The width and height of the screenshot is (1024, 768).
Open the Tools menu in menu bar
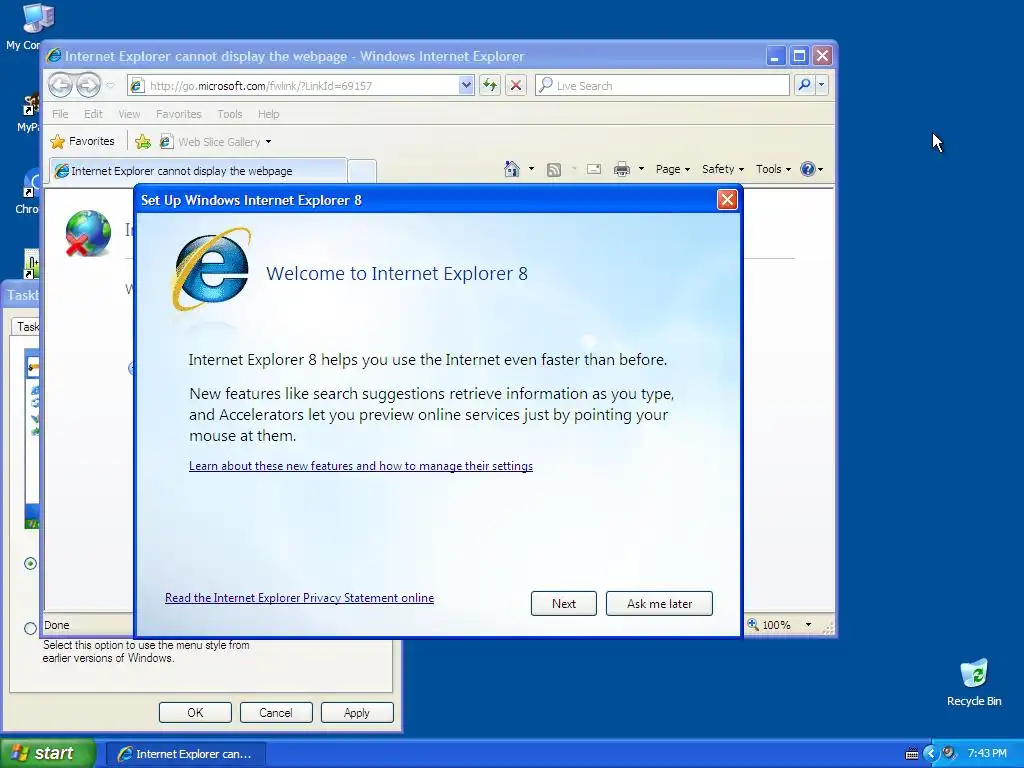[x=229, y=114]
